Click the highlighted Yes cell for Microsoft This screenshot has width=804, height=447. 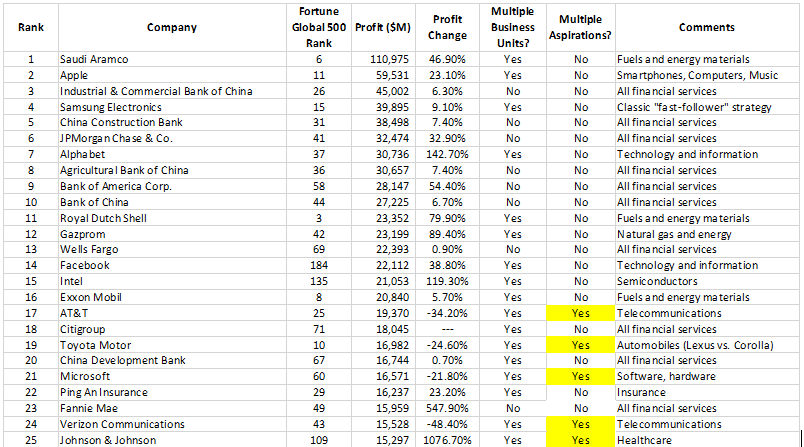pos(580,376)
